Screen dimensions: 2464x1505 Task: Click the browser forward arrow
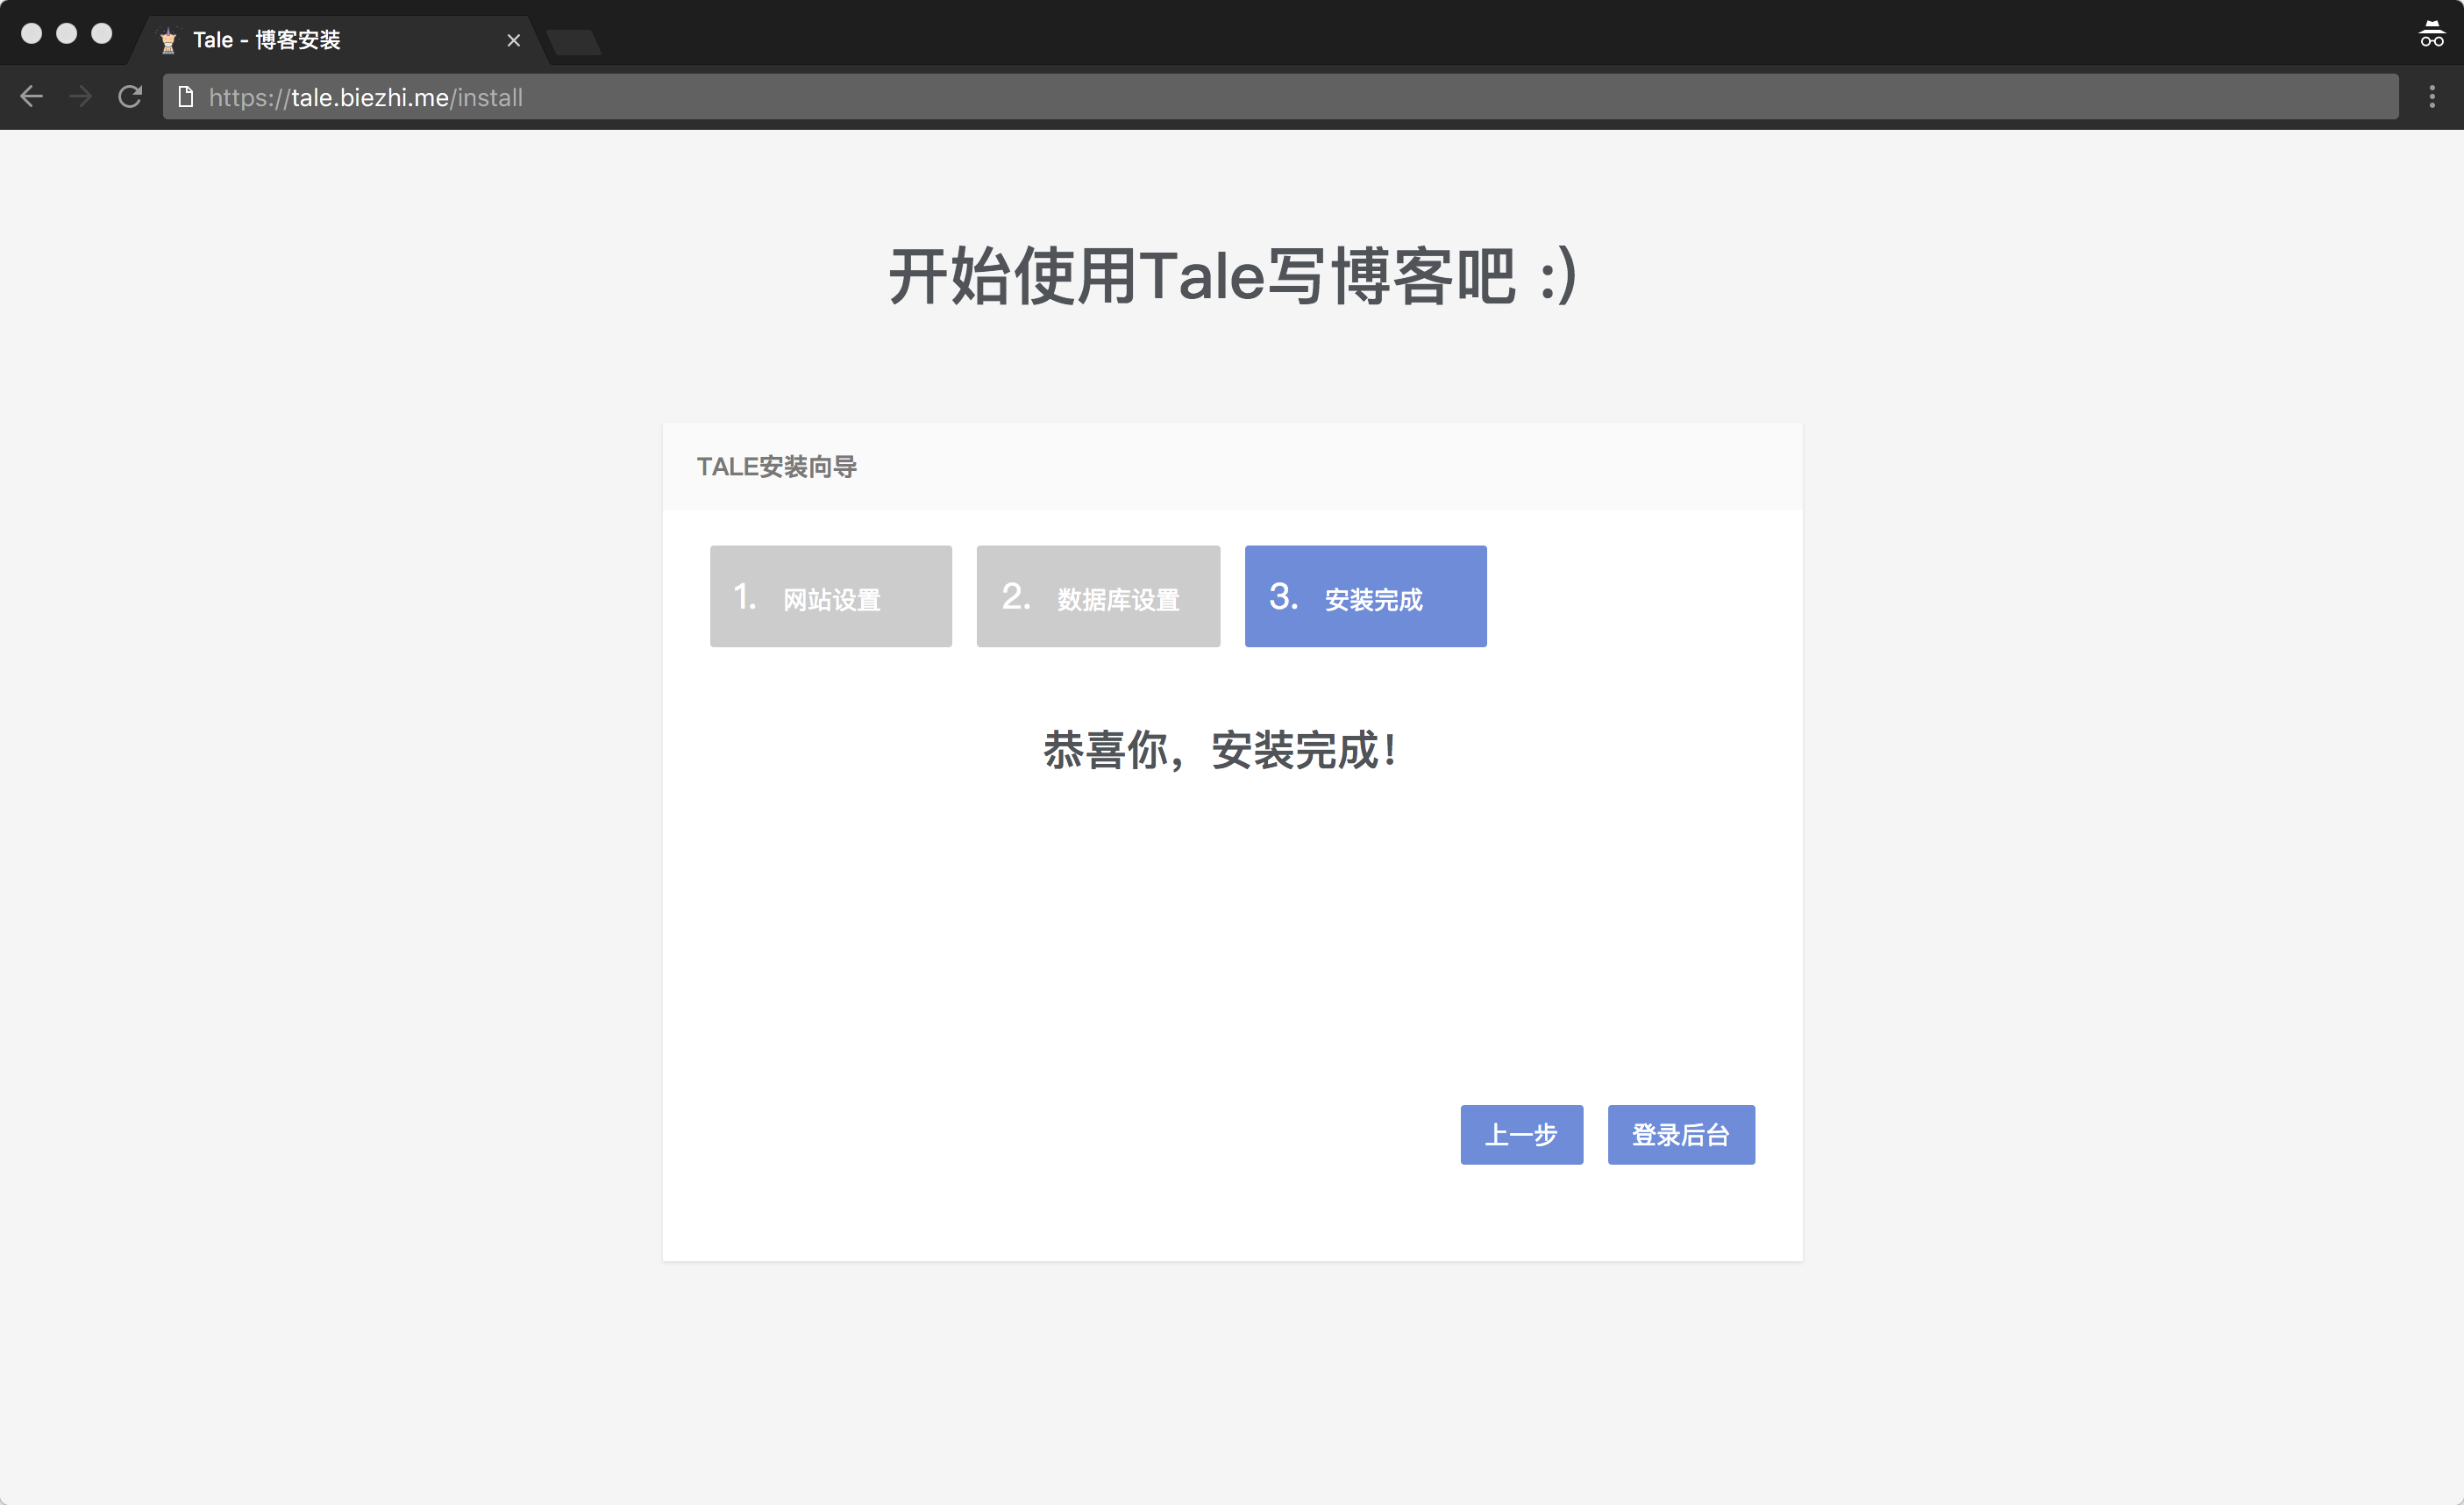[81, 97]
